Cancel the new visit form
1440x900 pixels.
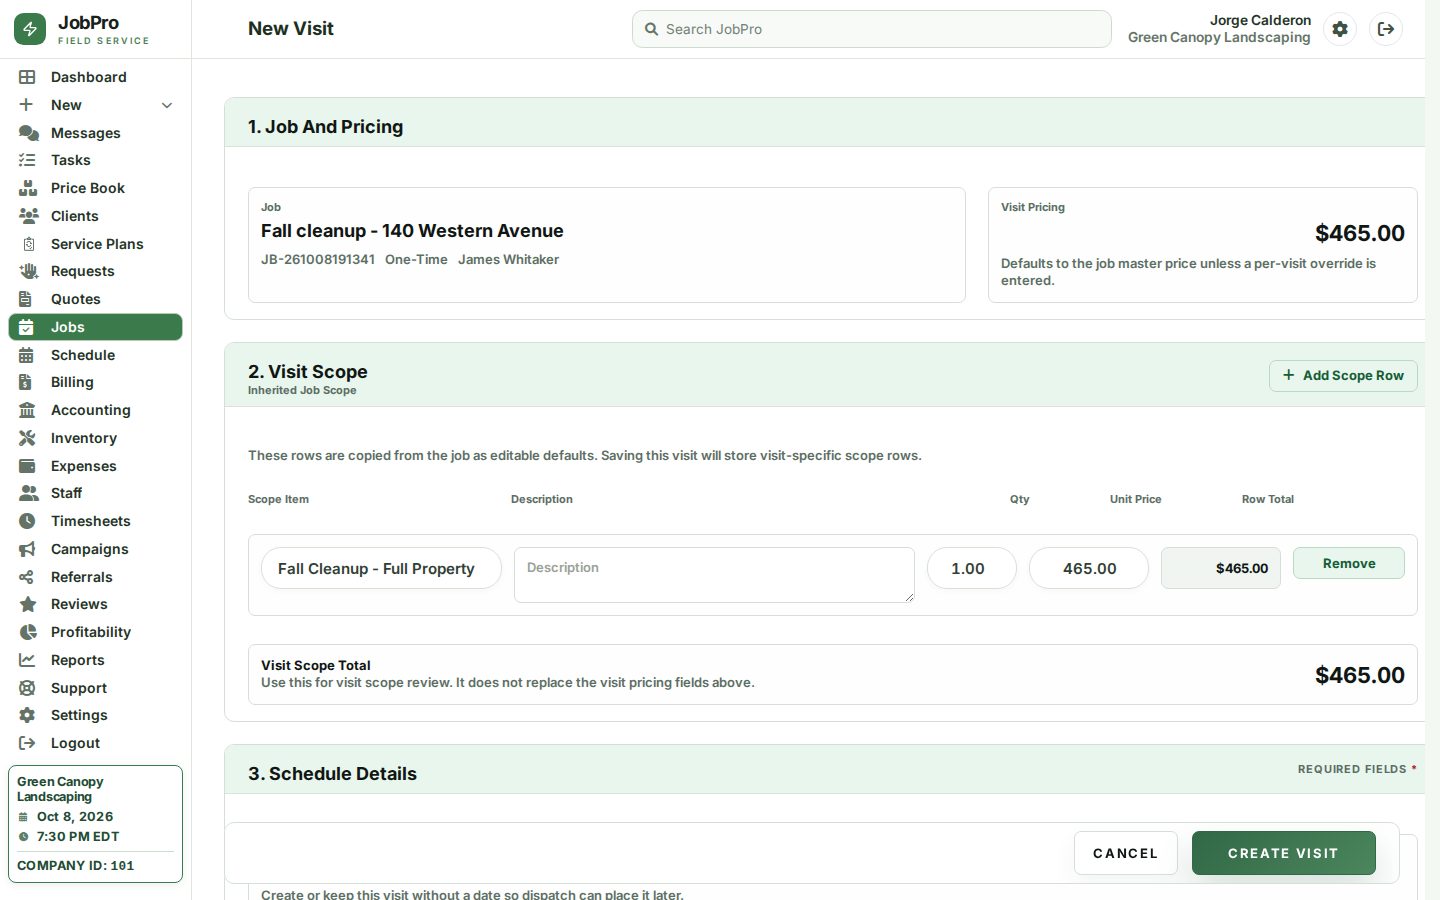(1126, 853)
